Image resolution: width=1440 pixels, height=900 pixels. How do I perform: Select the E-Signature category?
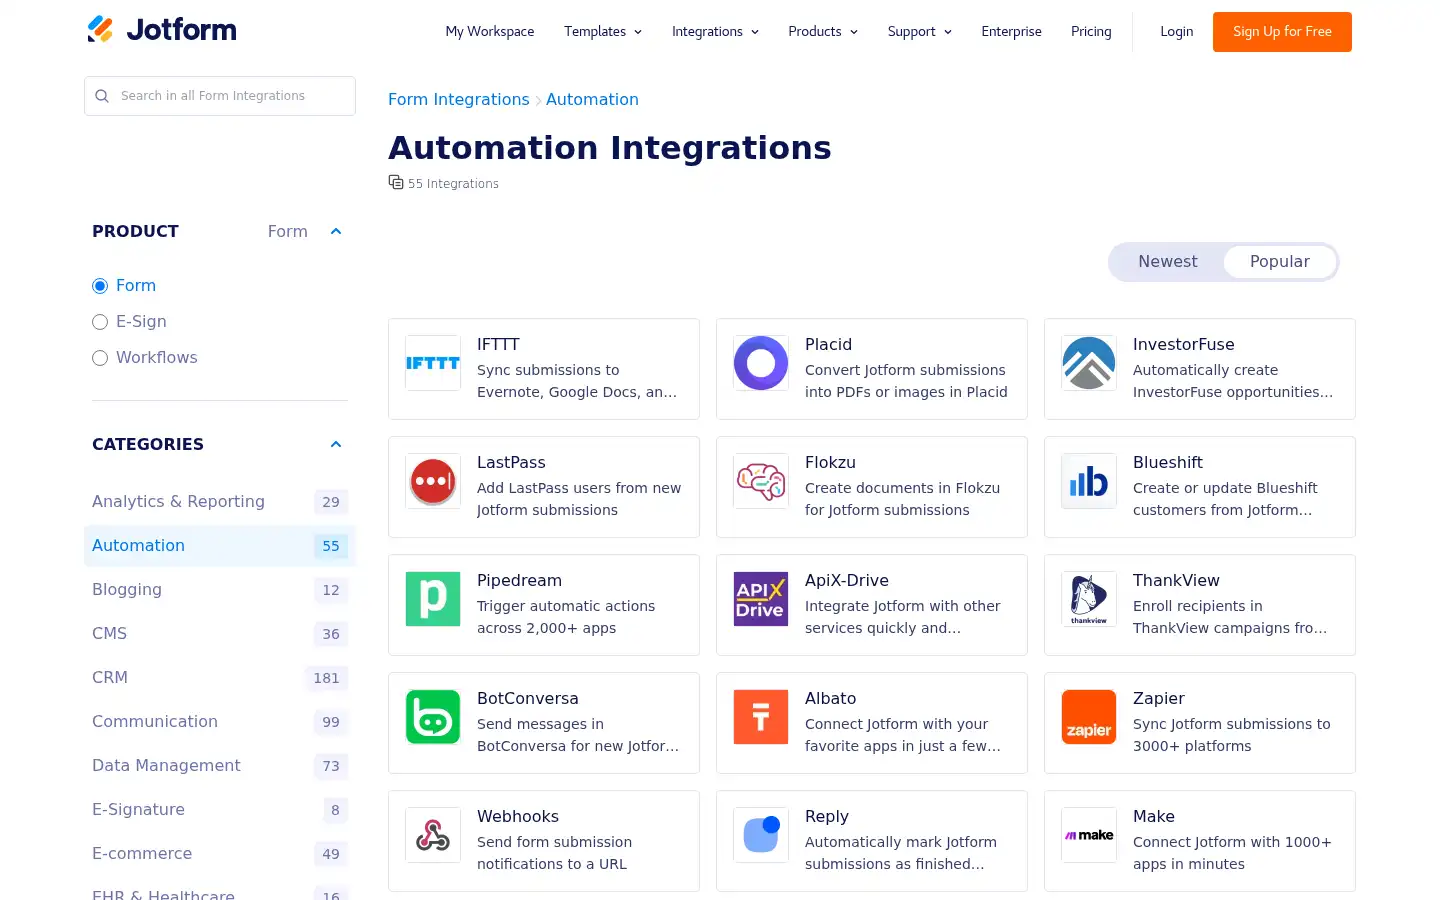(220, 810)
